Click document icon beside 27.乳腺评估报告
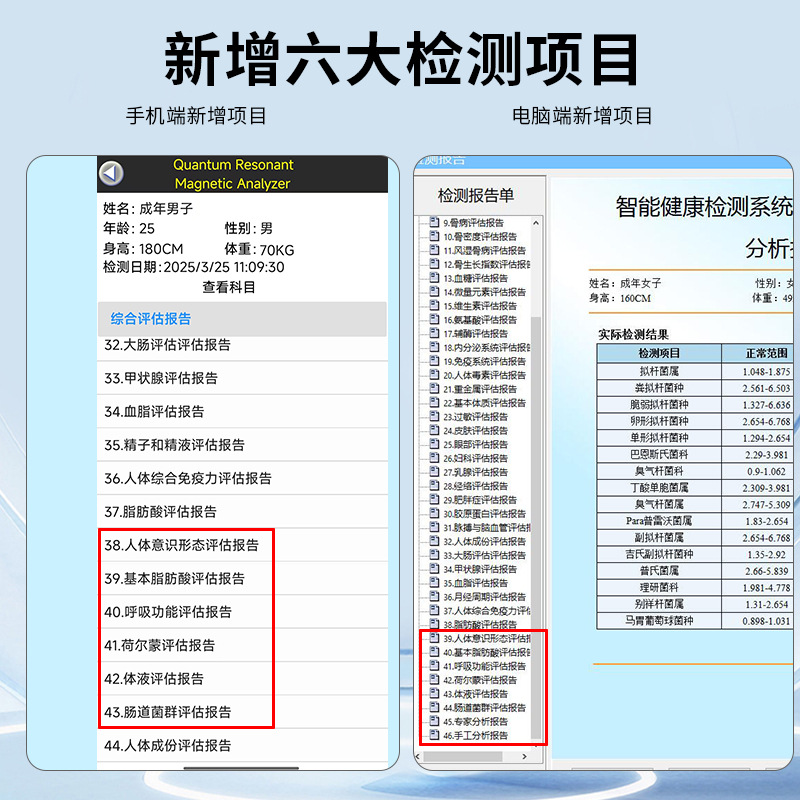Image resolution: width=800 pixels, height=800 pixels. click(434, 471)
